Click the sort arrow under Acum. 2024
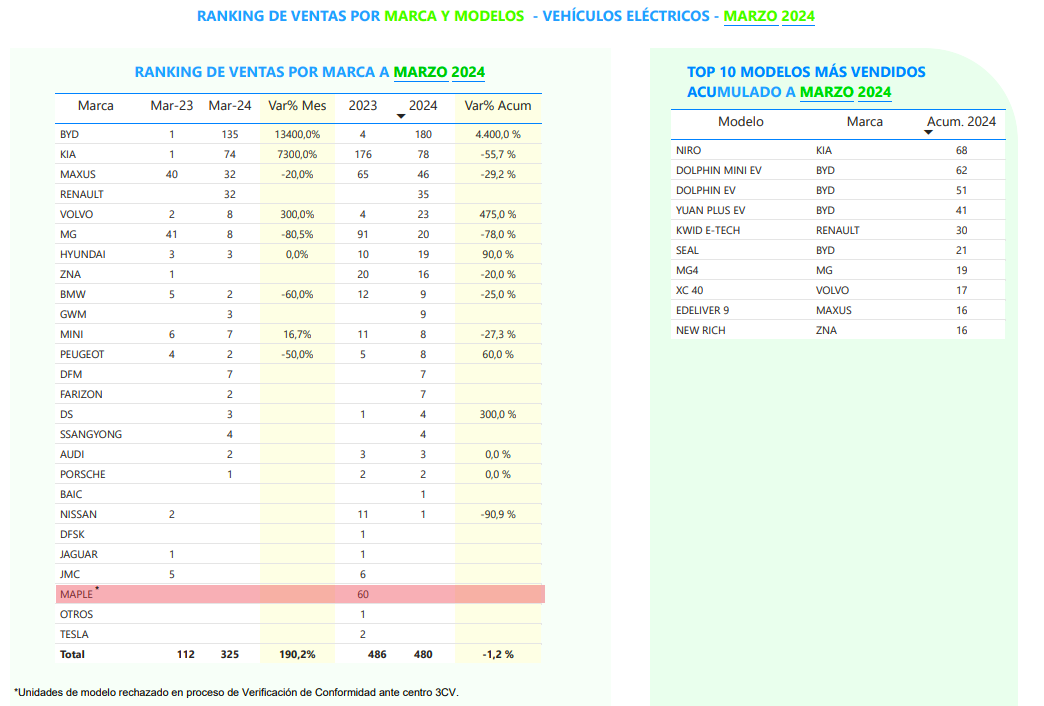 (x=928, y=133)
